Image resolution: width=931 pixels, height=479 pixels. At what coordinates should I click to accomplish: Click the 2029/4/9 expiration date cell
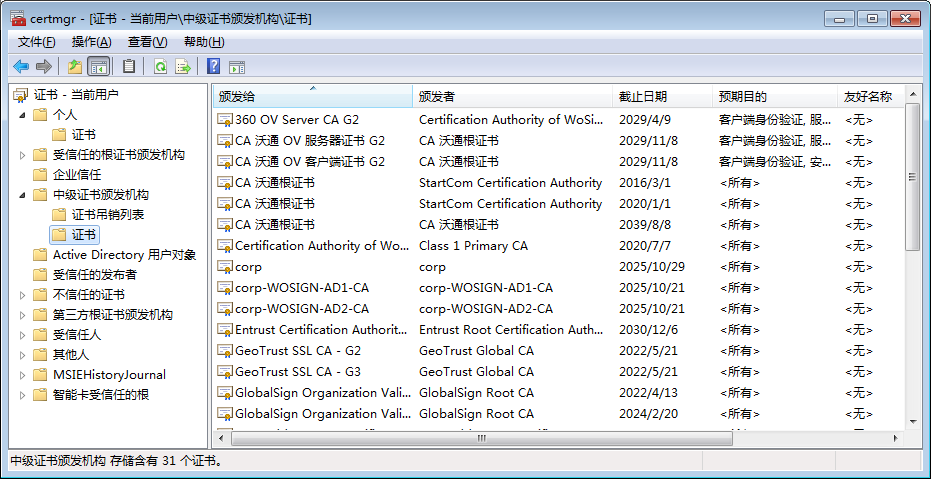[x=645, y=120]
